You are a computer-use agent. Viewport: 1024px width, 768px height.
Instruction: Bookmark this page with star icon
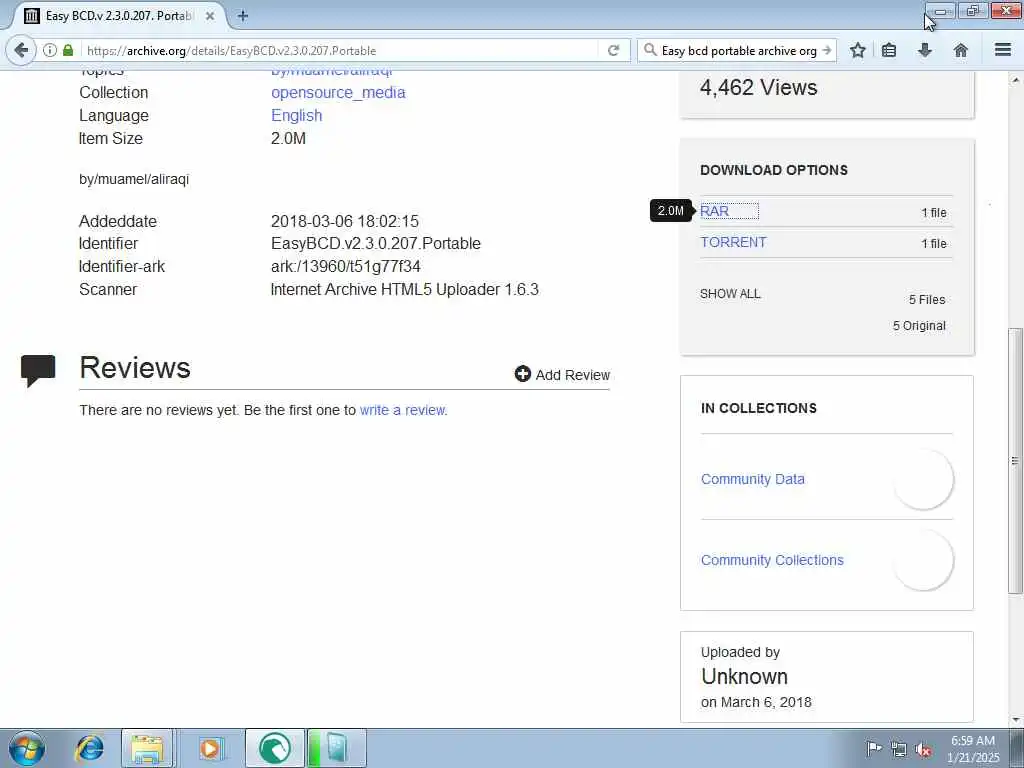857,50
